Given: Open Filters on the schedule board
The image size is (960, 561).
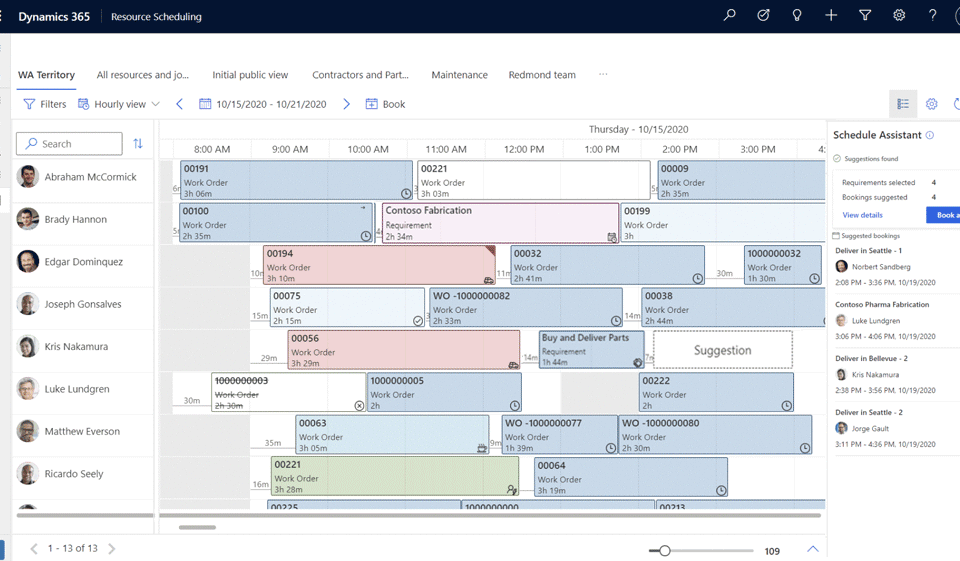Looking at the screenshot, I should [x=45, y=104].
